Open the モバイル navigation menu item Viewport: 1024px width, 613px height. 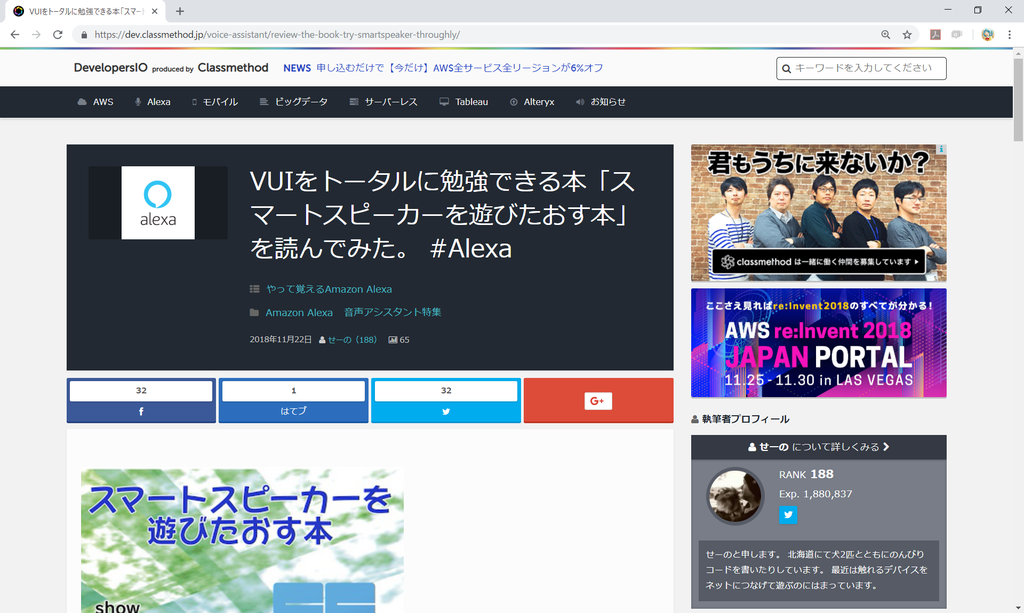(214, 102)
